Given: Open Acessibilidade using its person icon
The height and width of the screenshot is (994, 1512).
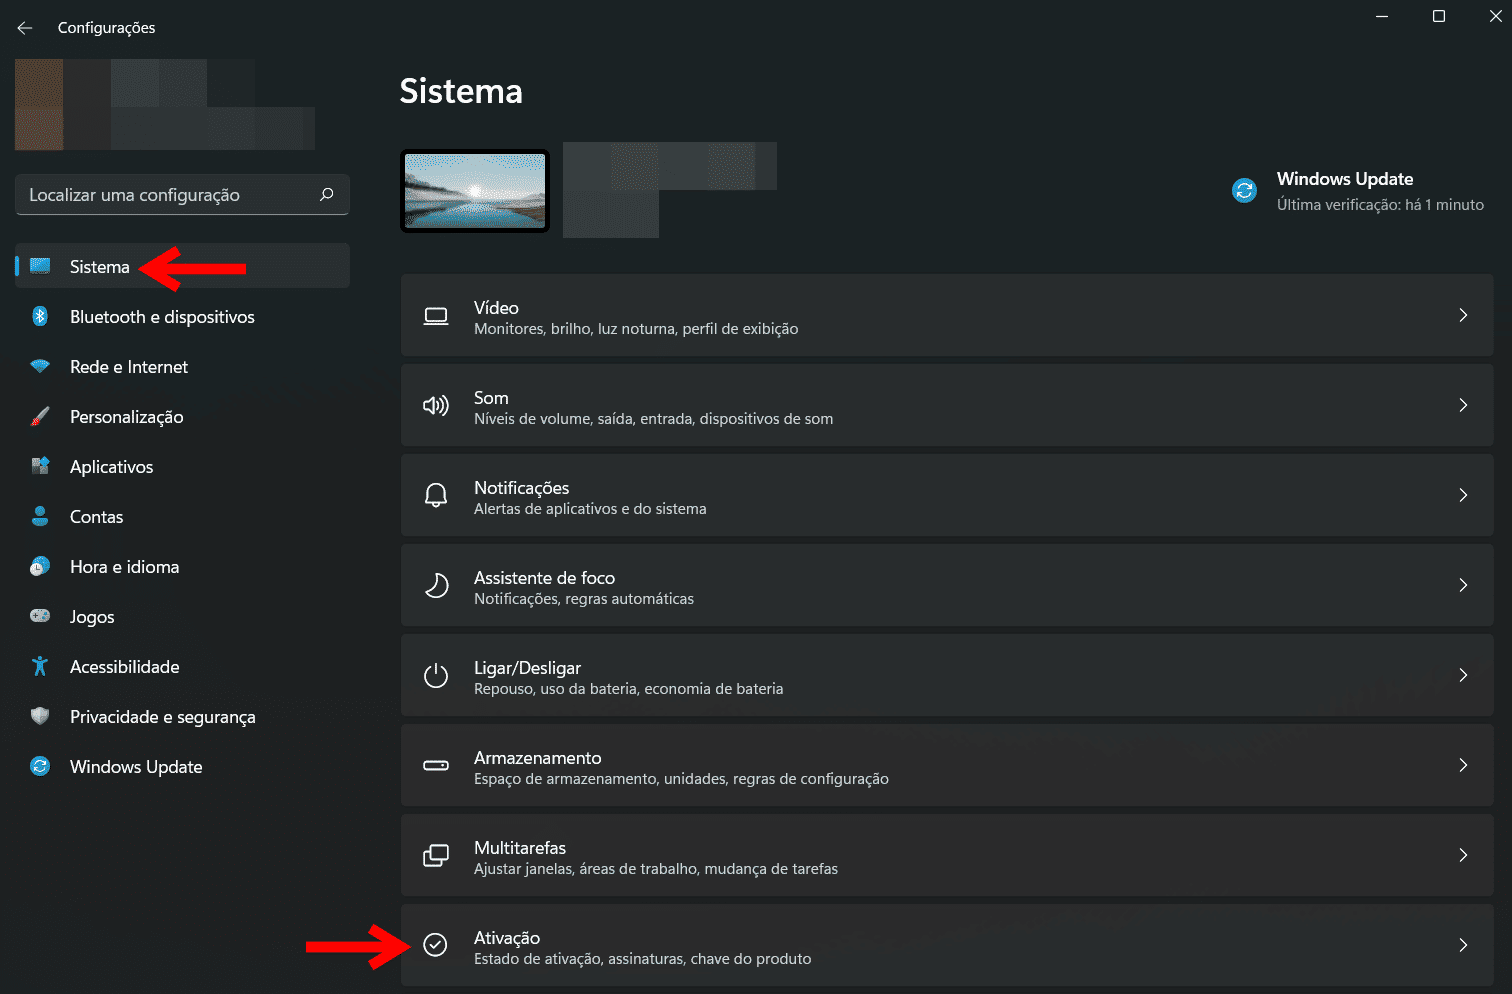Looking at the screenshot, I should click(x=40, y=666).
